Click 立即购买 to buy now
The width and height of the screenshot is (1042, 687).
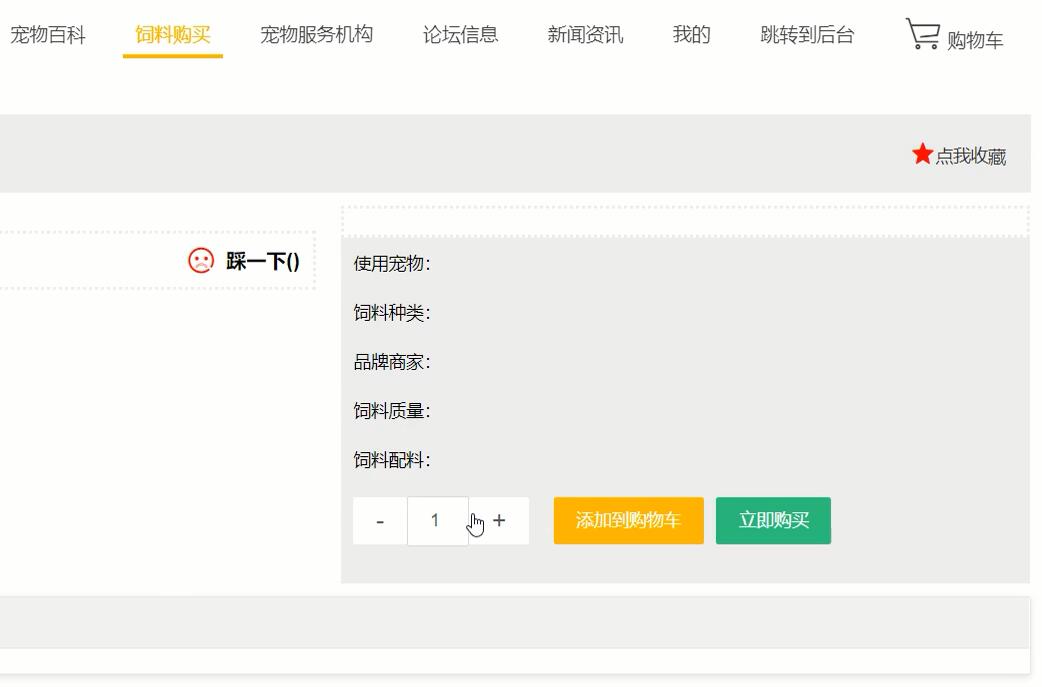point(773,520)
